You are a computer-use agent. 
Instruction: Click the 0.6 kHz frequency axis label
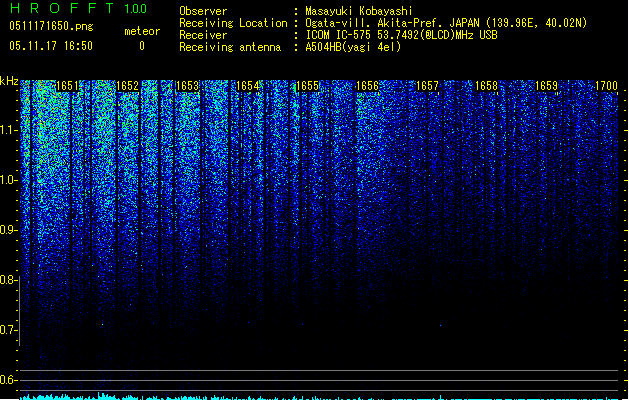tap(8, 380)
